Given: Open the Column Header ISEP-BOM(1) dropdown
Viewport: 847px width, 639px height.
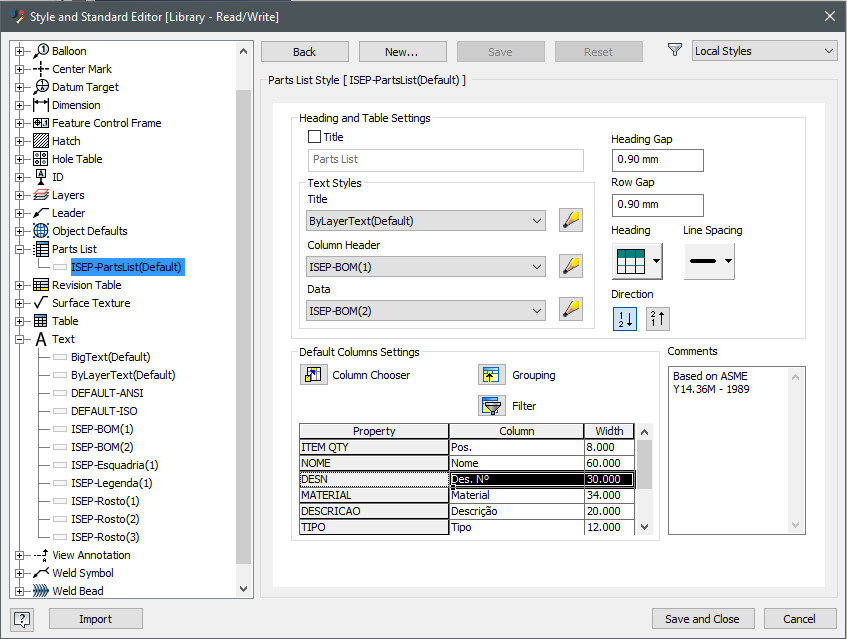Looking at the screenshot, I should click(426, 267).
